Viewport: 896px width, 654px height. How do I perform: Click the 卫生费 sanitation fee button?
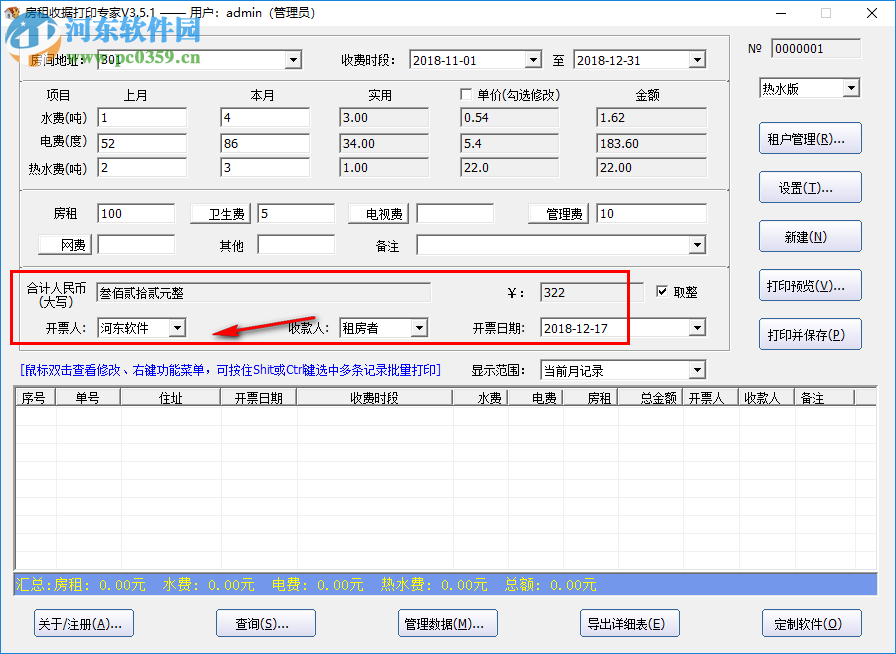(x=220, y=213)
